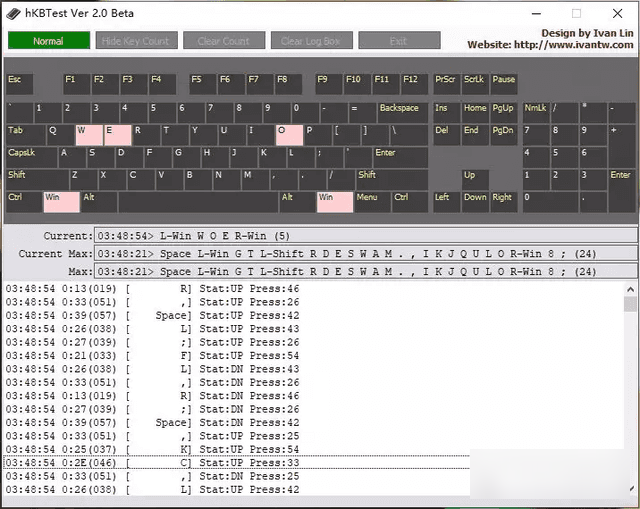Click the CapsLk key tile
This screenshot has width=640, height=509.
31,158
